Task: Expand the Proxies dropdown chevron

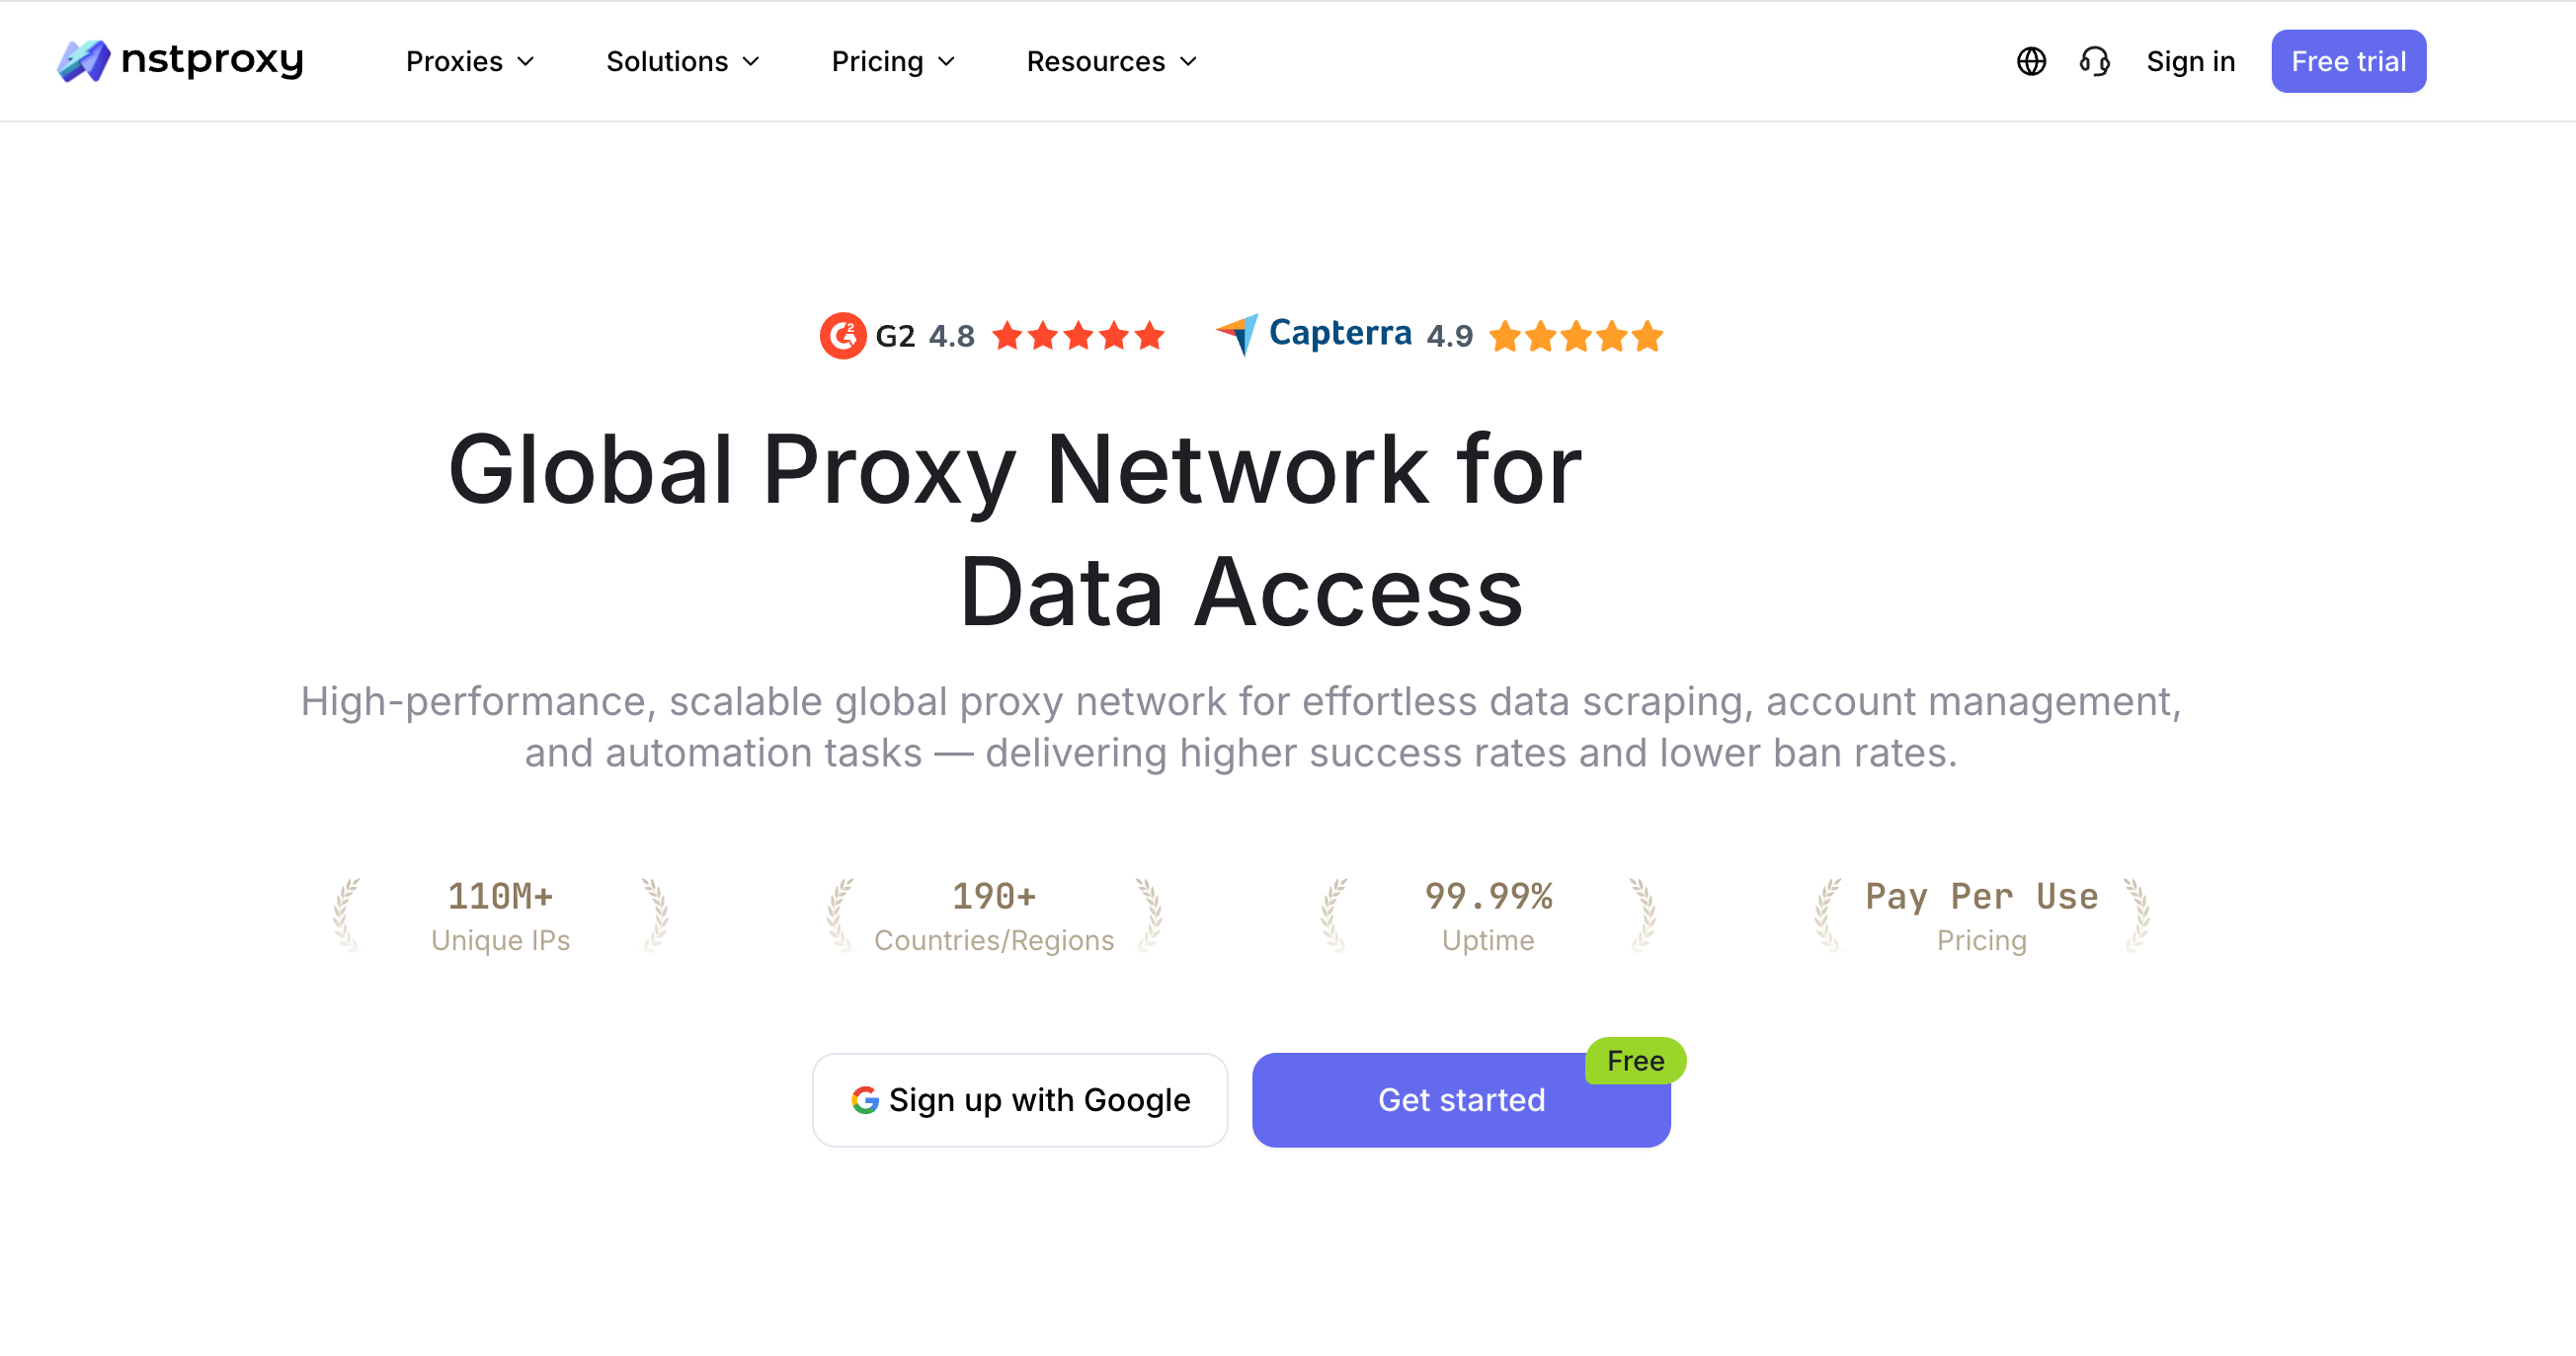Action: (526, 62)
